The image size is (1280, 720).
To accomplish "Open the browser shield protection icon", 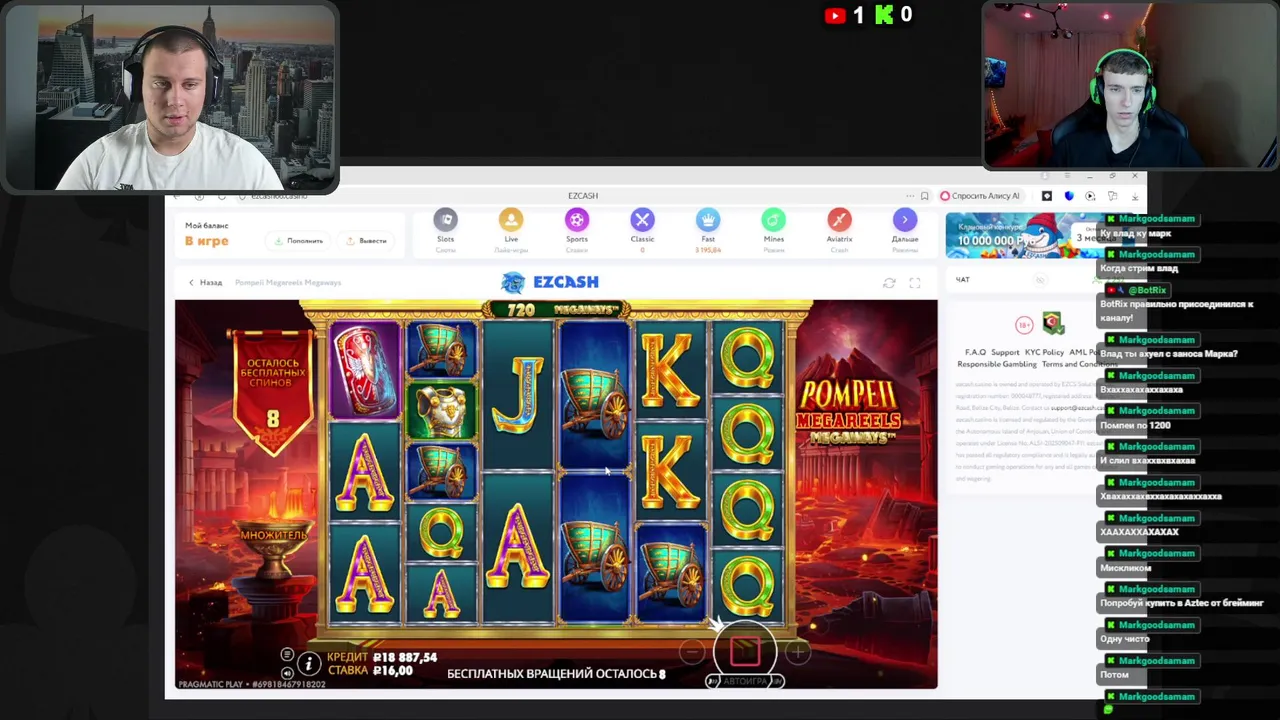I will click(x=1069, y=196).
